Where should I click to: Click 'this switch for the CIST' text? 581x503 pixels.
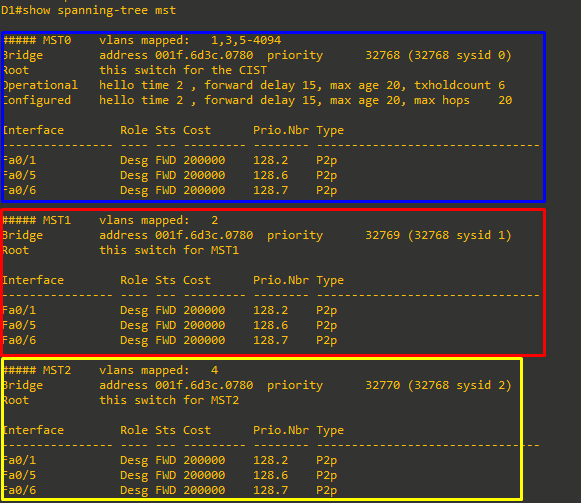pyautogui.click(x=183, y=70)
